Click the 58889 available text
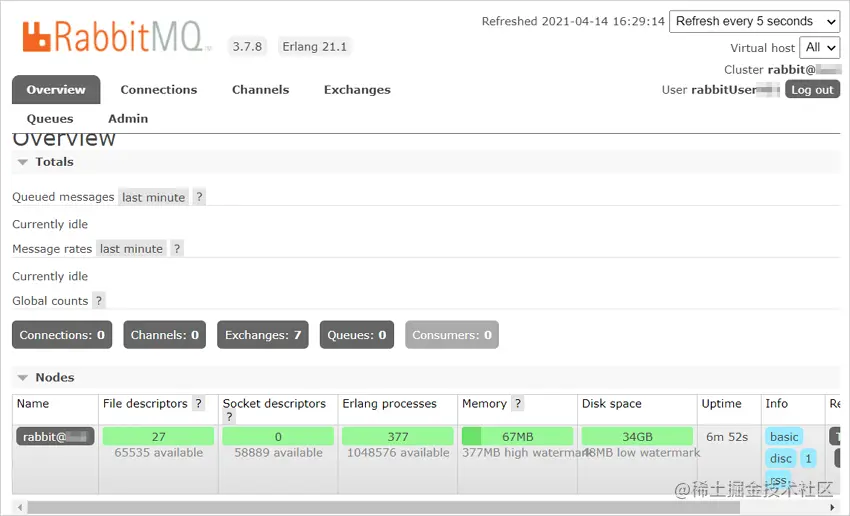 pos(278,453)
